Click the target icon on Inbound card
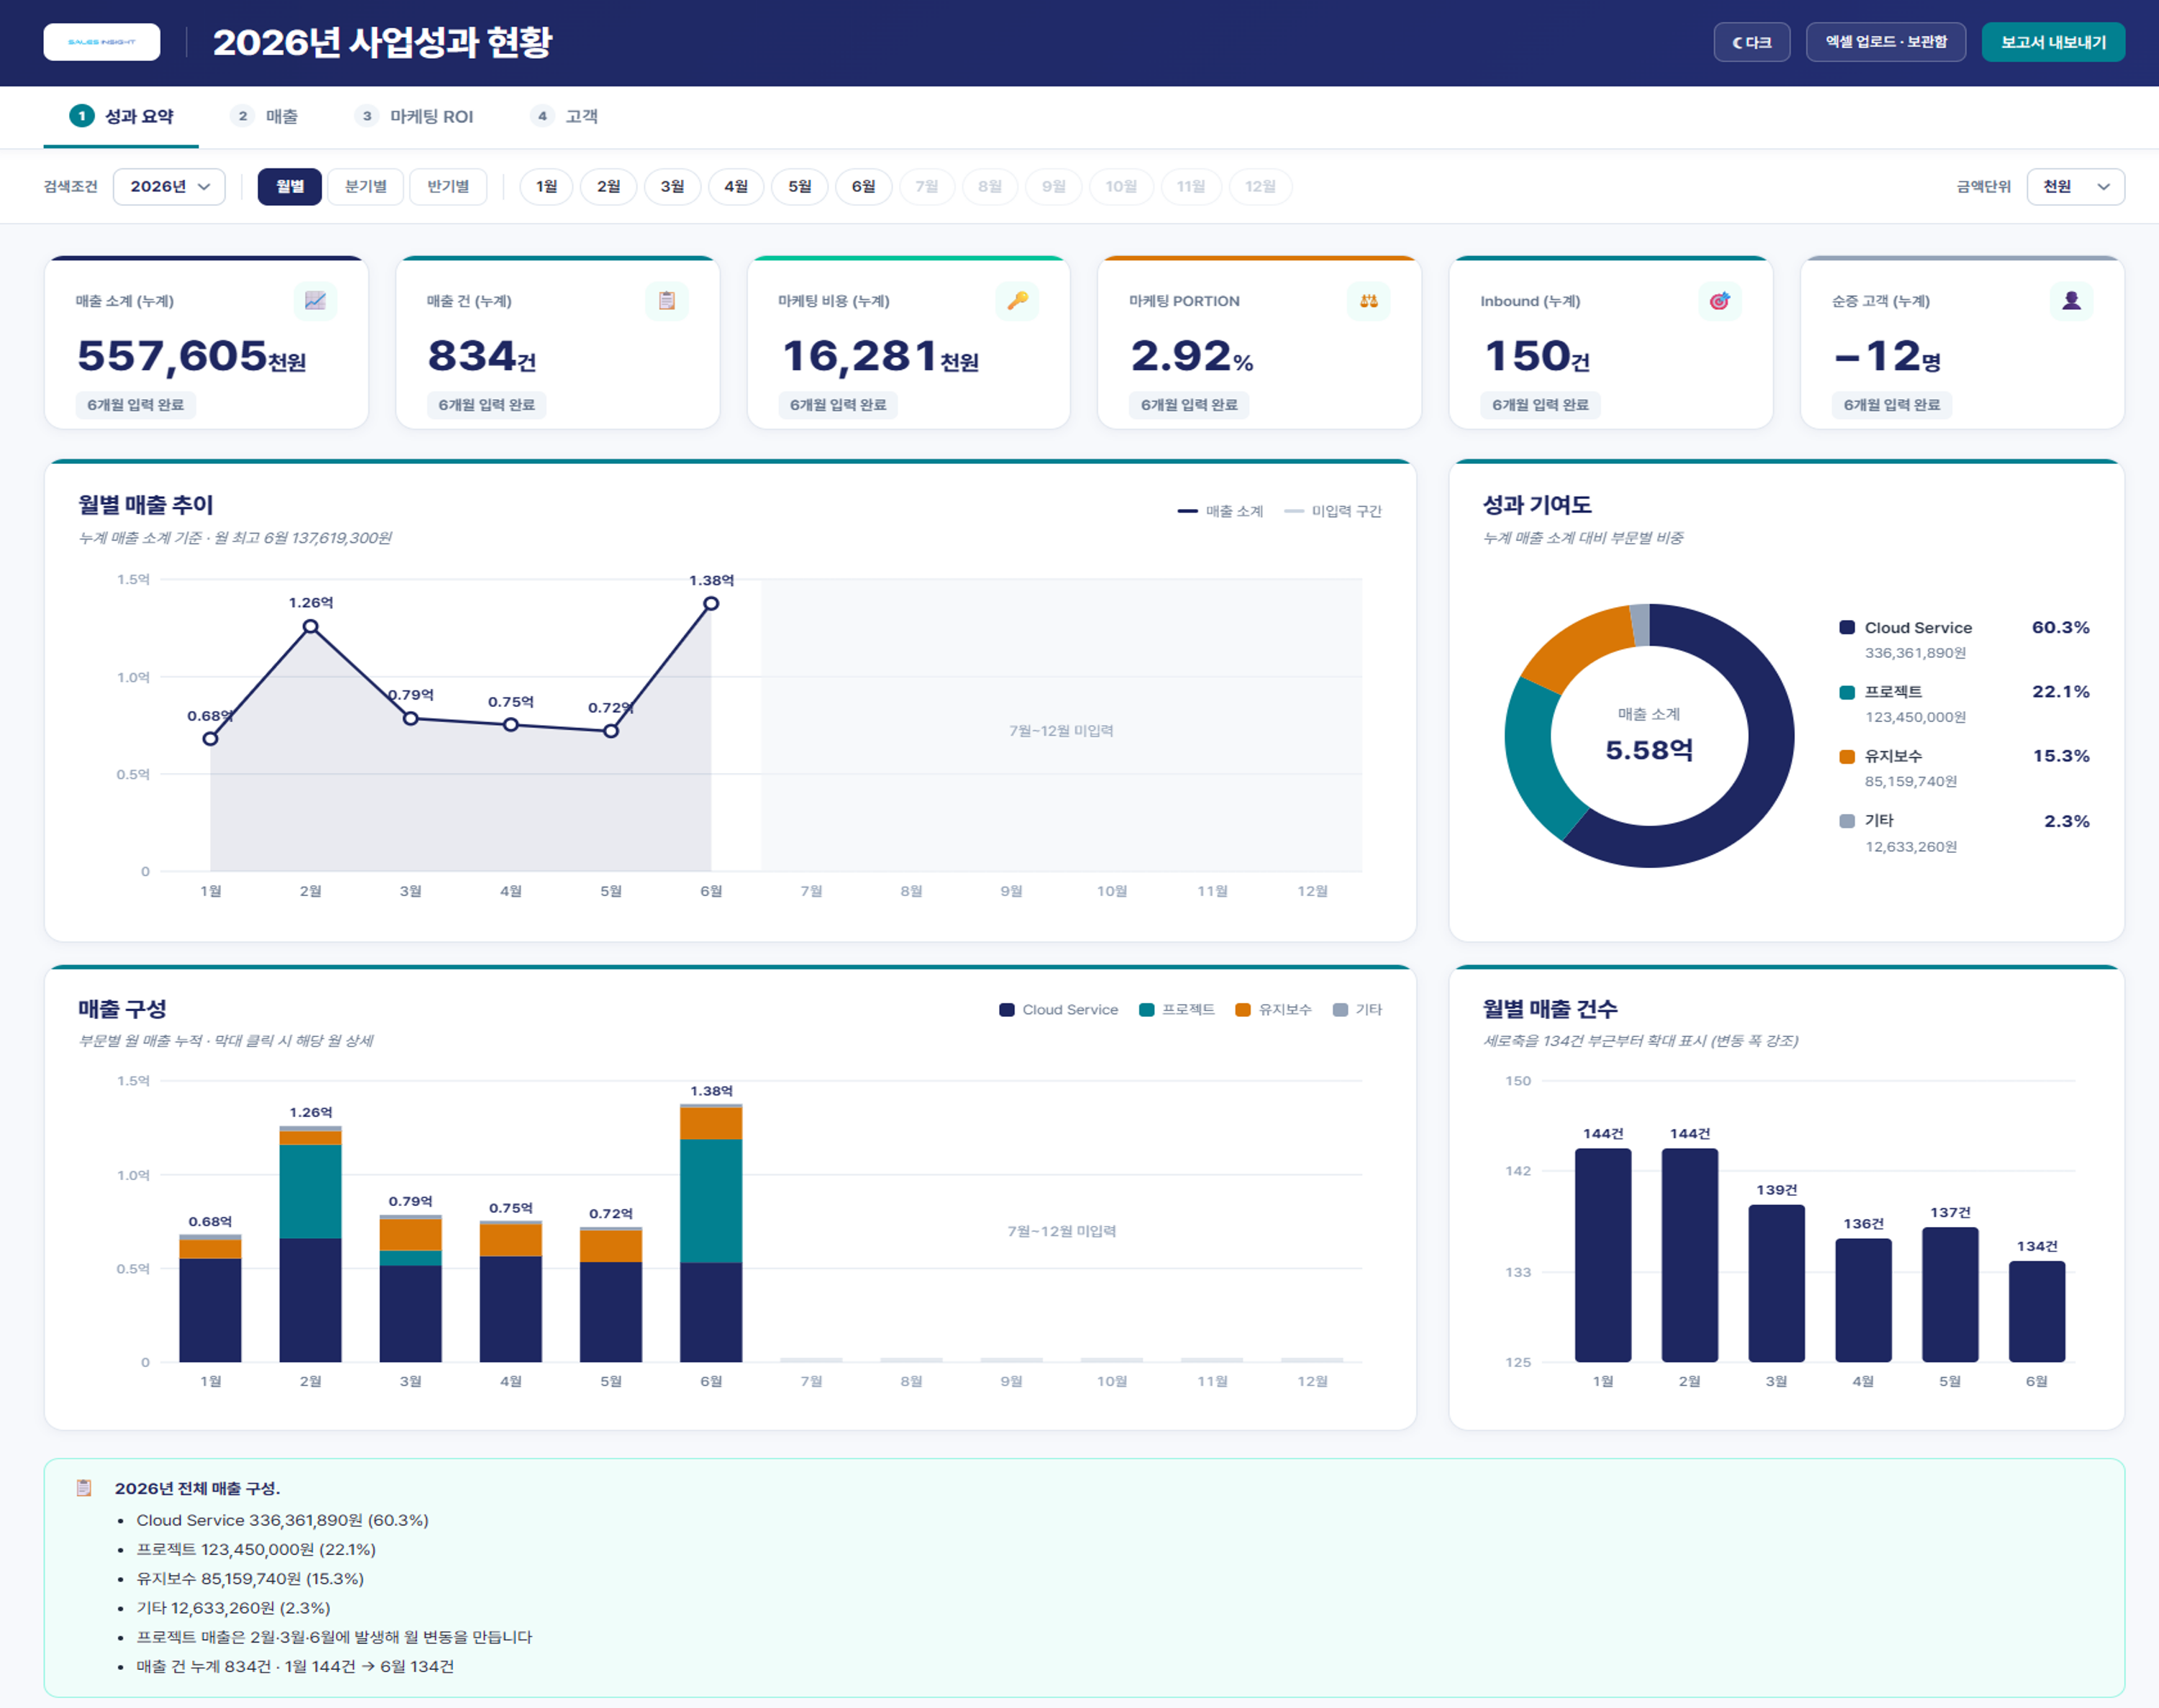This screenshot has height=1708, width=2159. click(x=1720, y=301)
